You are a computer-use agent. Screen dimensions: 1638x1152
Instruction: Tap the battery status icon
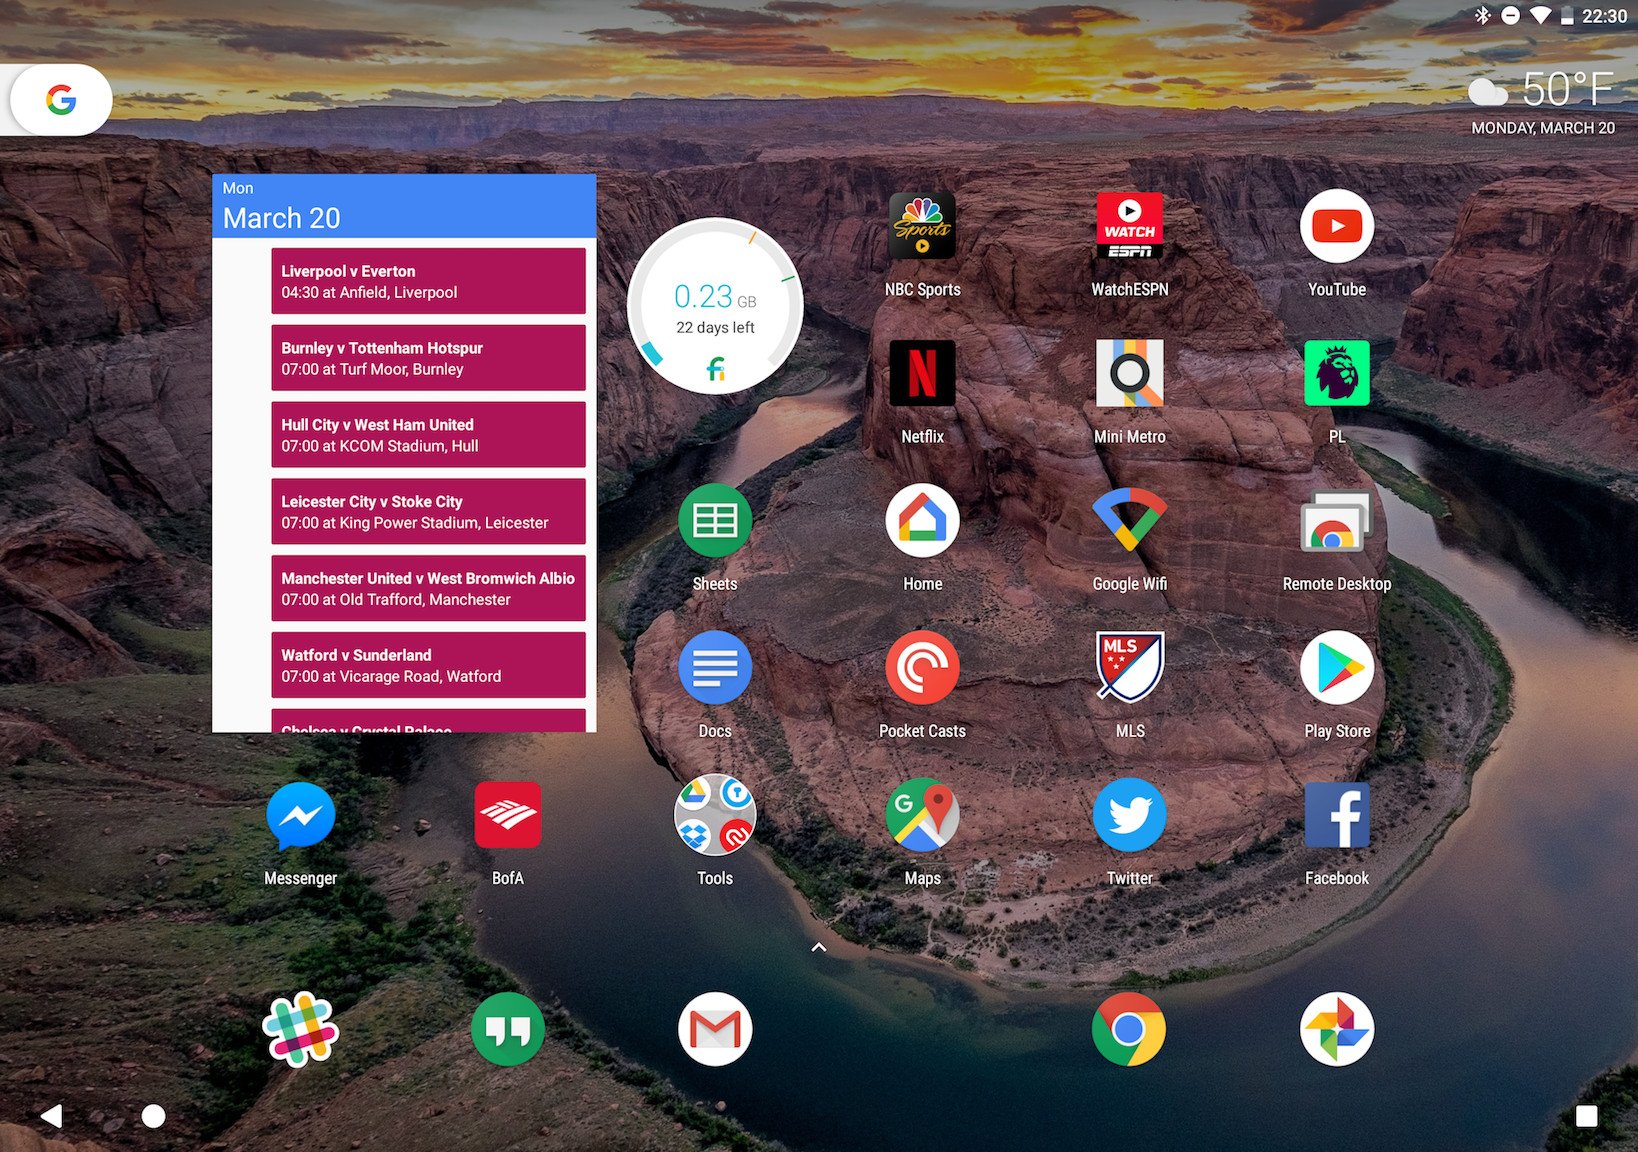pyautogui.click(x=1567, y=15)
